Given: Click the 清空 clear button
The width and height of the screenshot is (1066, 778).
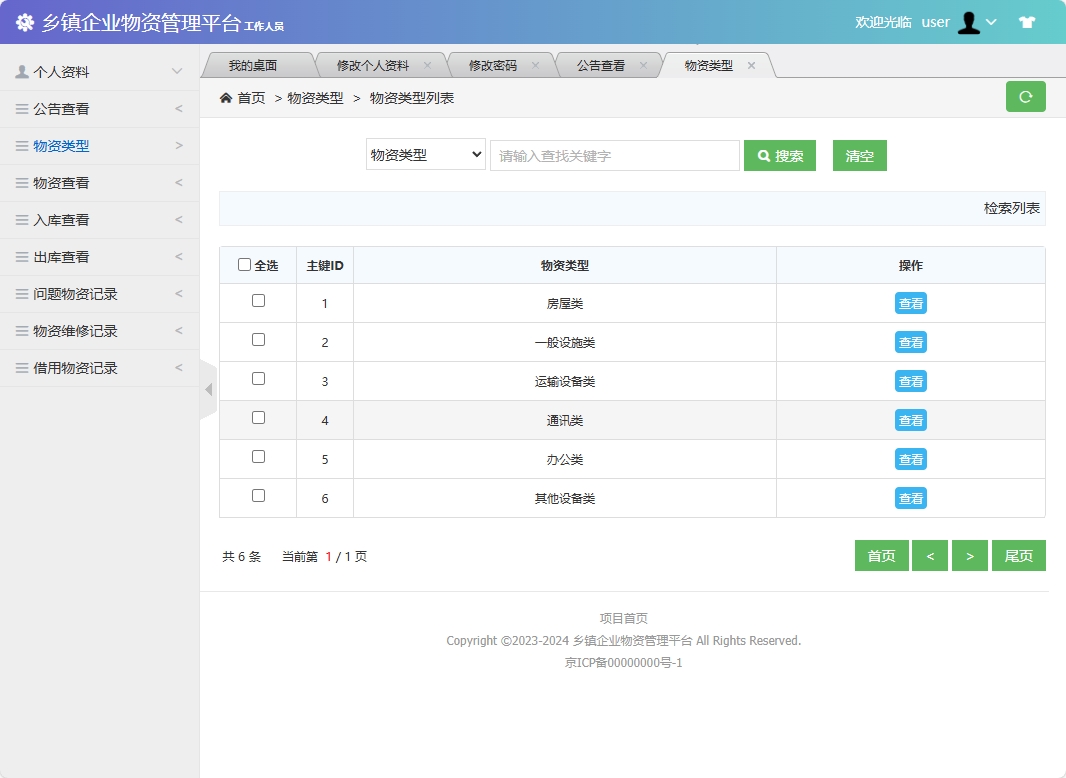Looking at the screenshot, I should coord(859,155).
